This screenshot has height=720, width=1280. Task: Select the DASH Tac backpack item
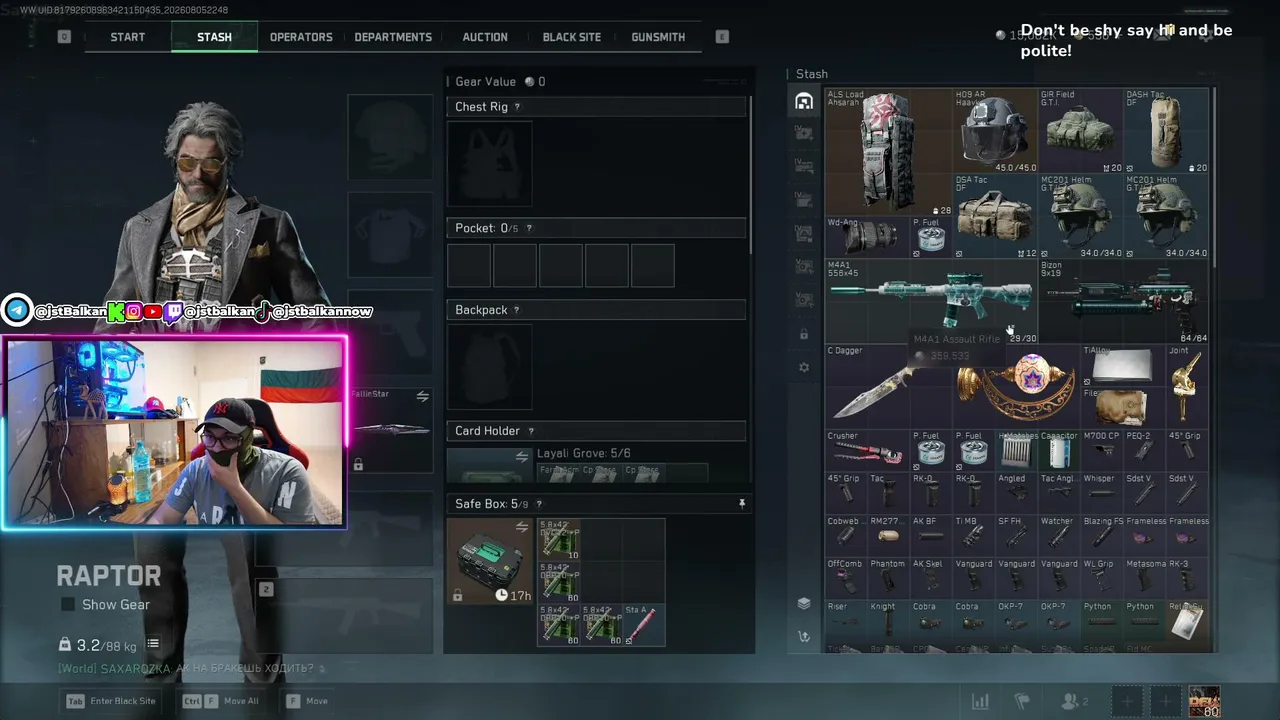click(x=1166, y=131)
